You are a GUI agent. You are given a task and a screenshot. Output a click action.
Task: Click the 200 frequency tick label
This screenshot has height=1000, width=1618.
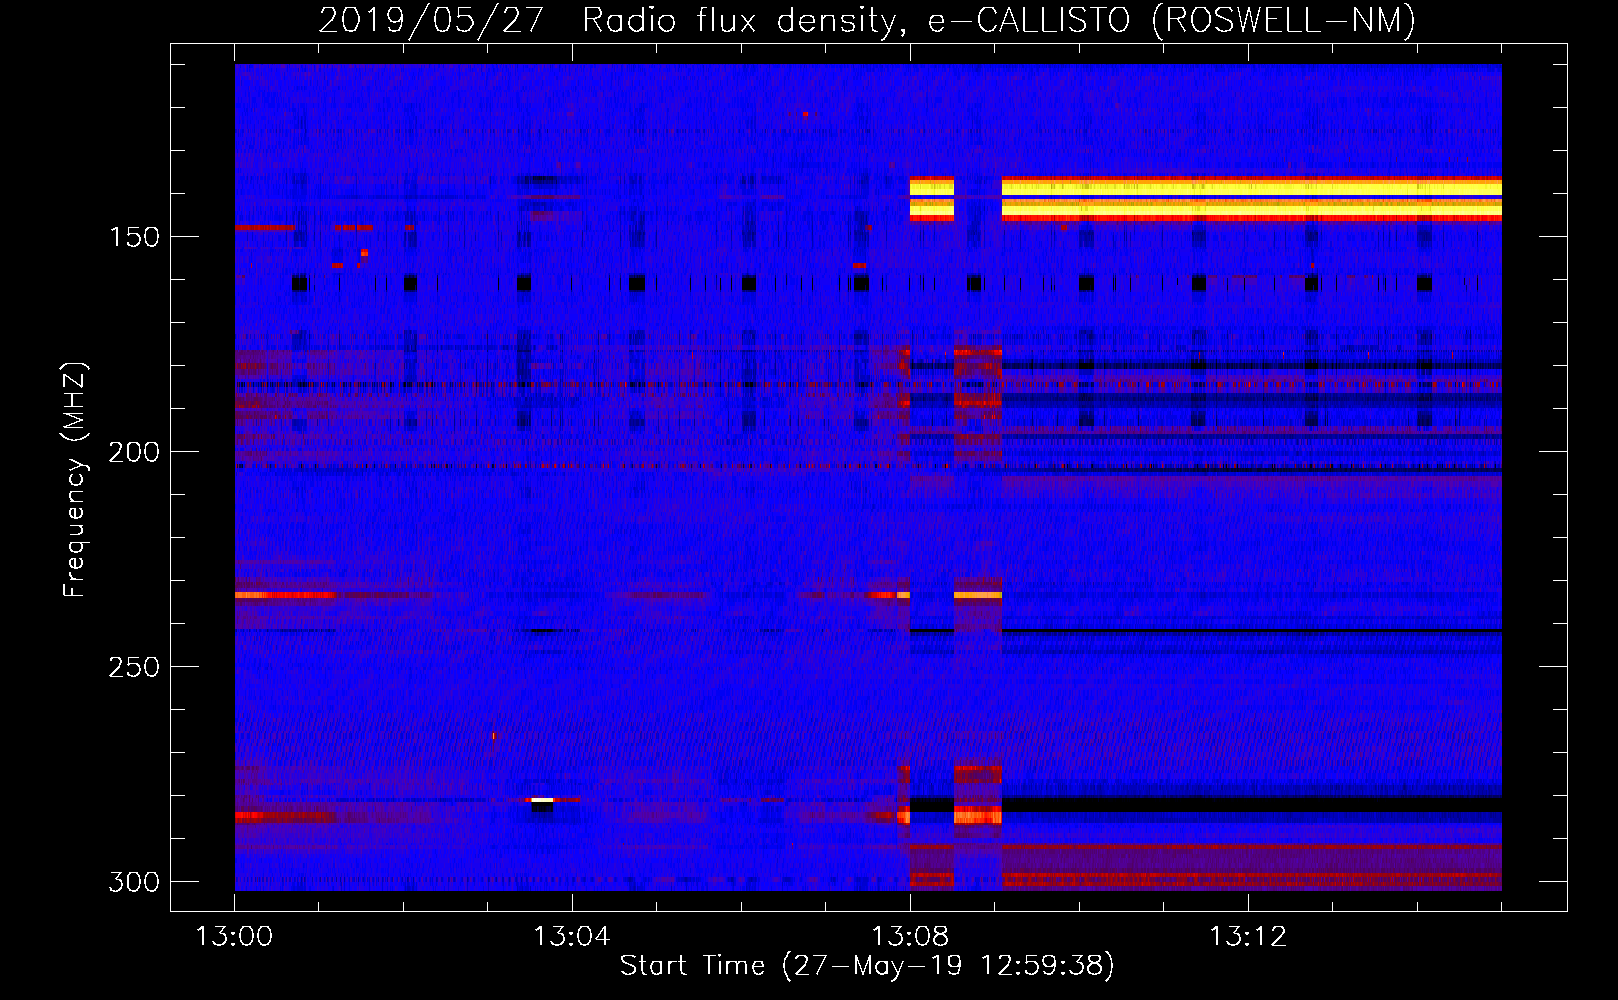[x=134, y=452]
